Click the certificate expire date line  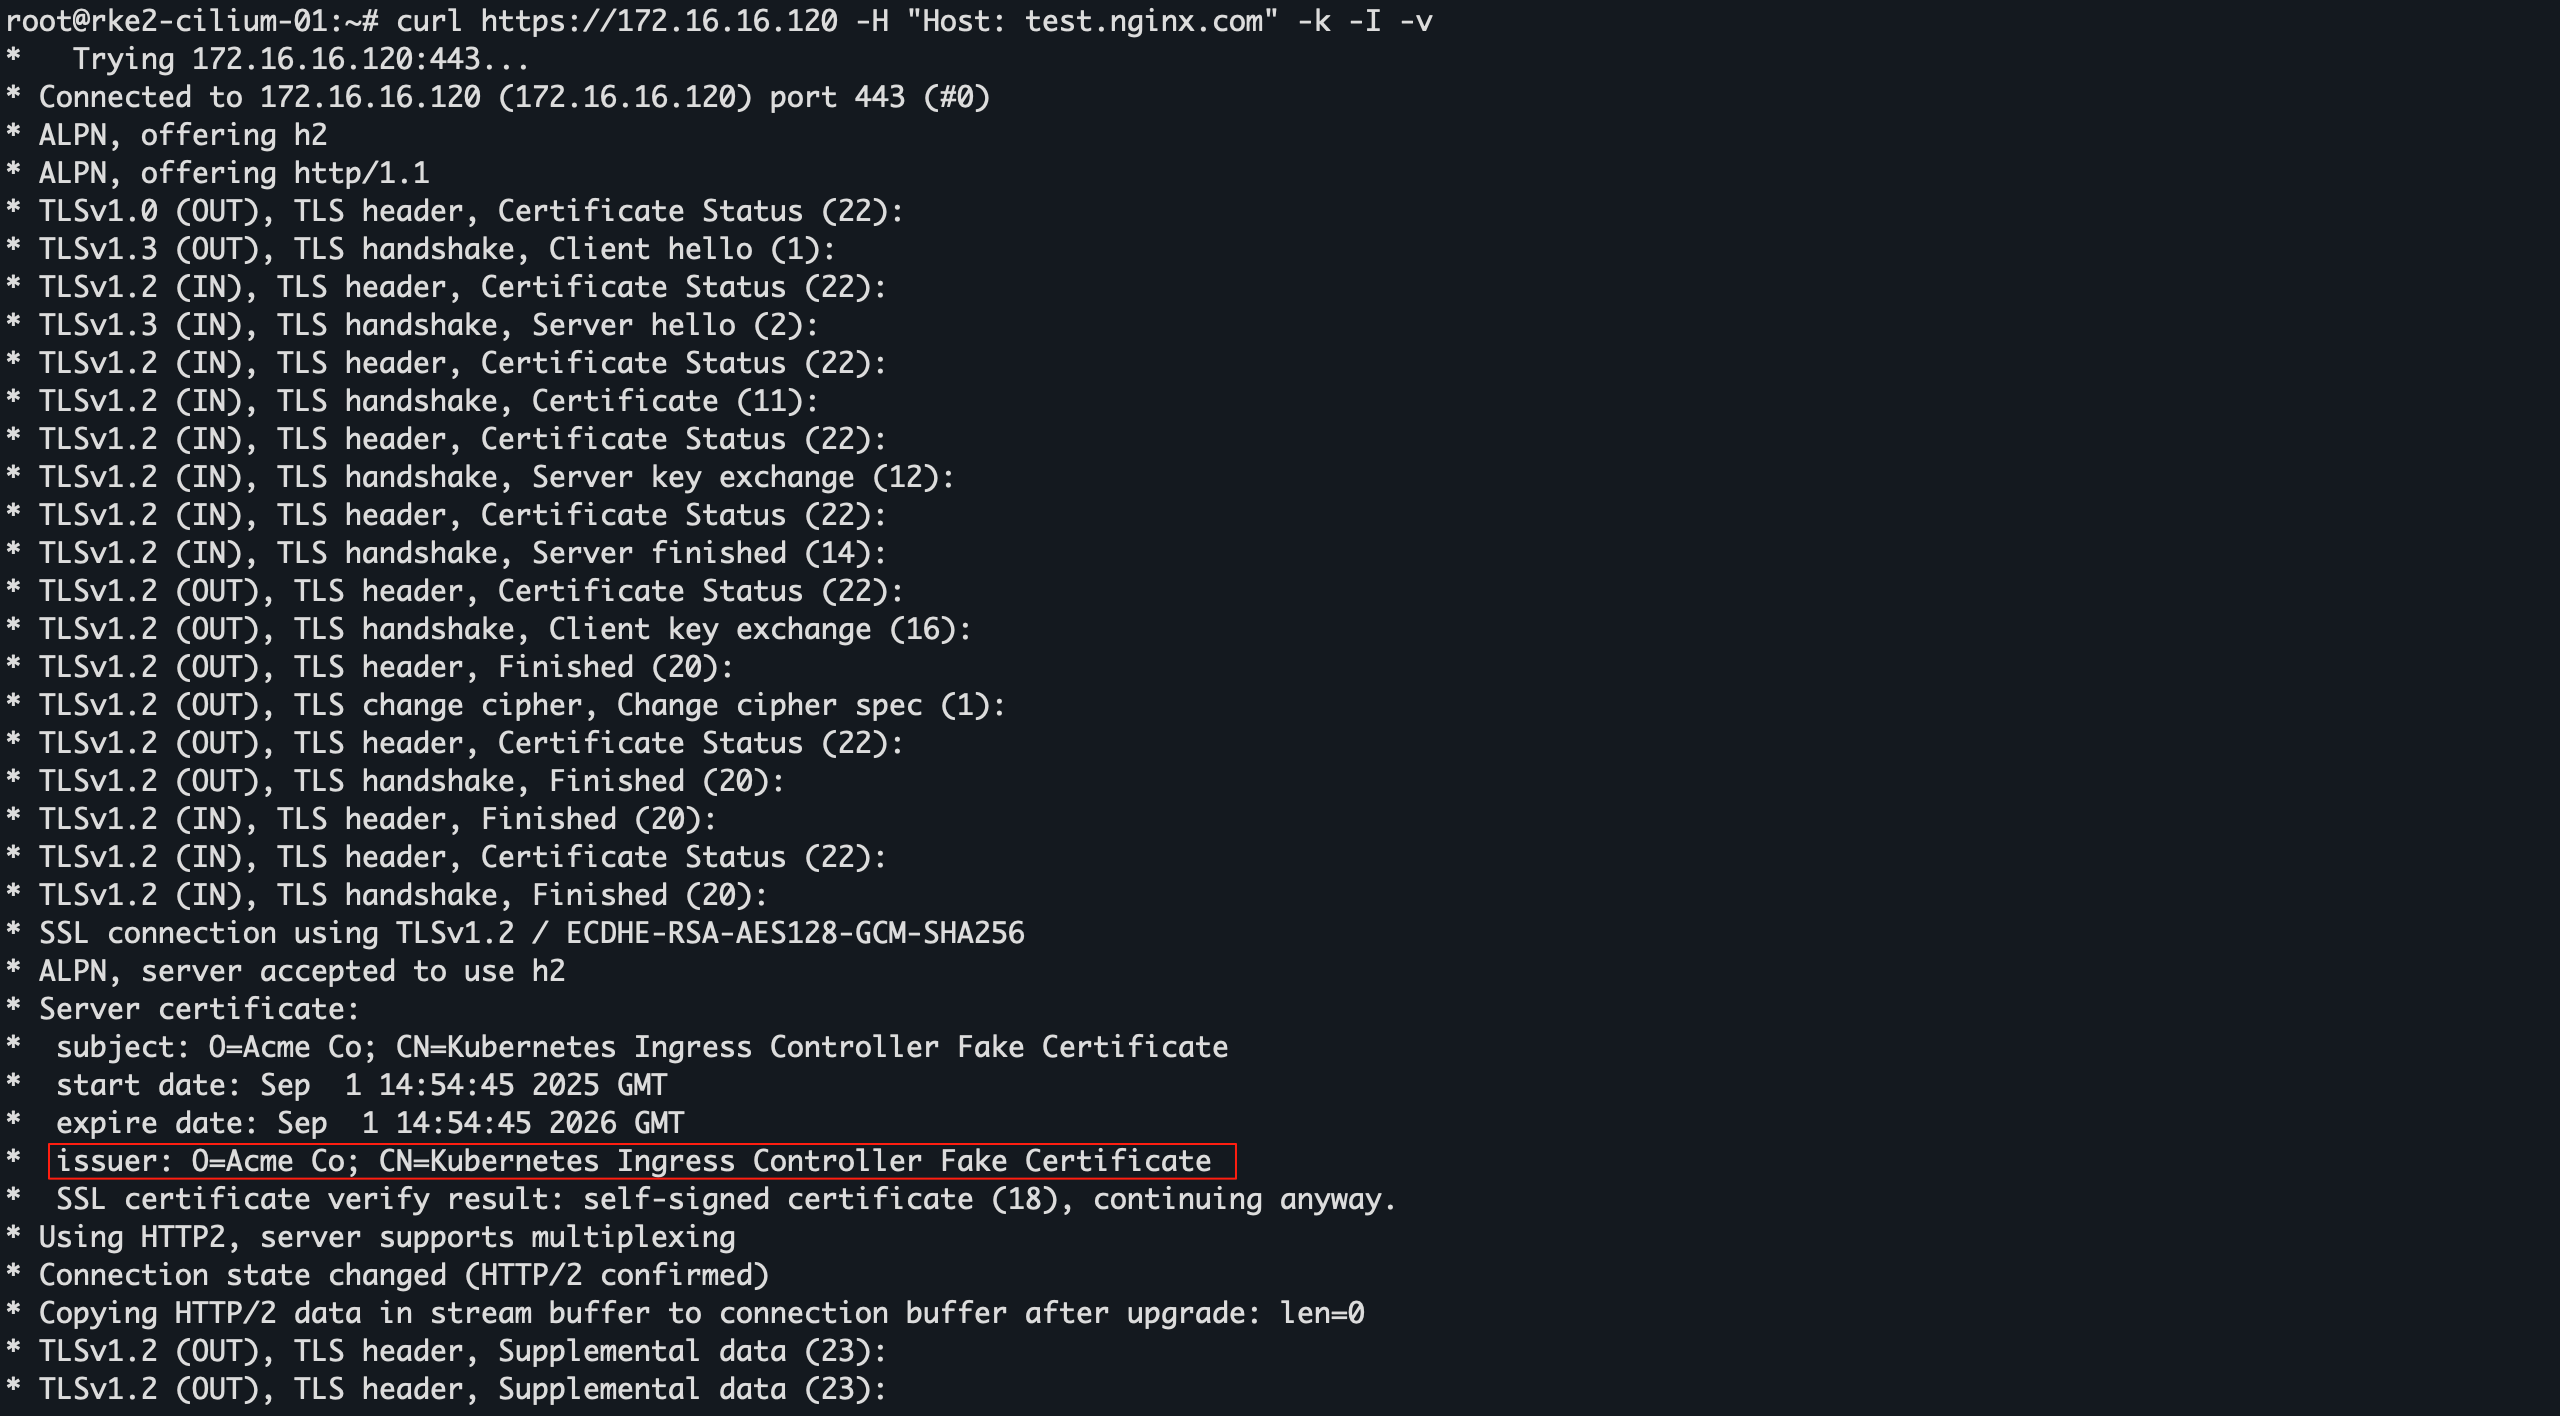point(370,1123)
